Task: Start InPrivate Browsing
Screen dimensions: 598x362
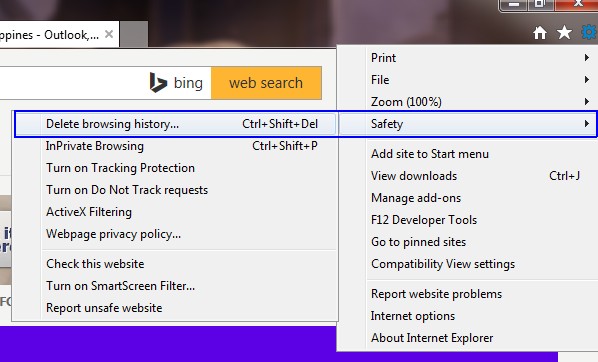Action: click(175, 146)
